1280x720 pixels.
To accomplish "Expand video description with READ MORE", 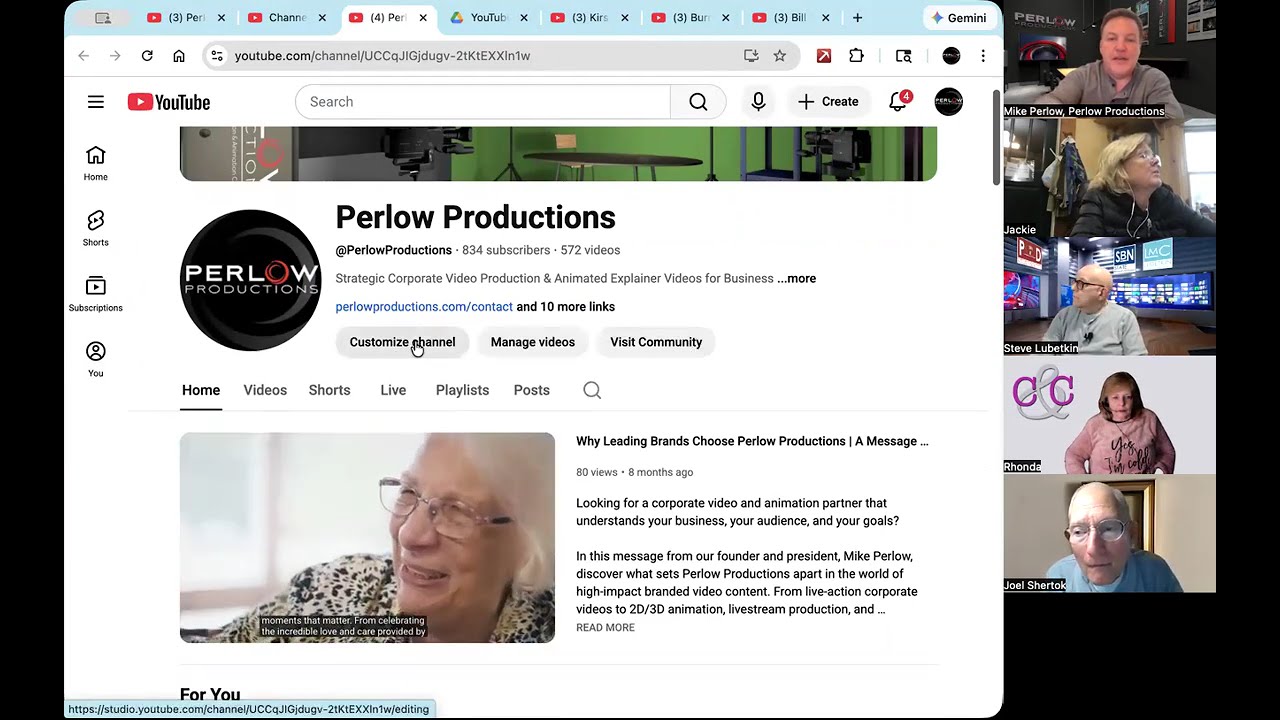I will 605,628.
